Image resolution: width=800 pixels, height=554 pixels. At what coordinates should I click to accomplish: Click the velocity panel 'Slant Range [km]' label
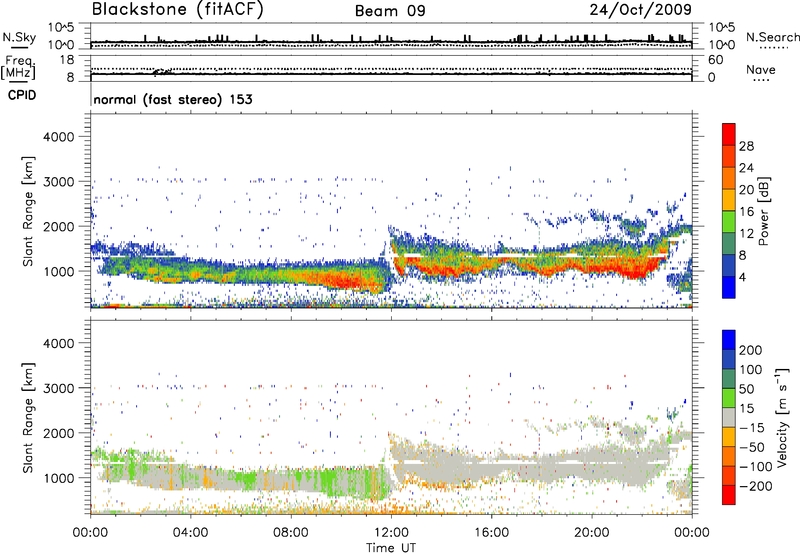[28, 417]
